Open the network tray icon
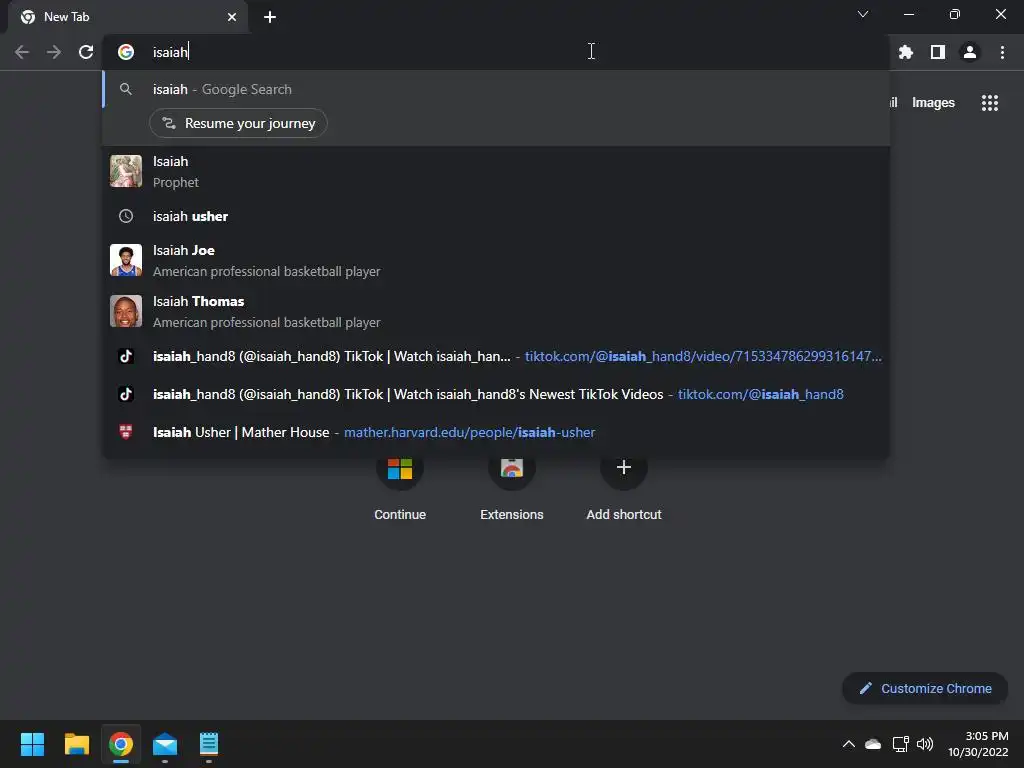The width and height of the screenshot is (1024, 768). (x=901, y=744)
